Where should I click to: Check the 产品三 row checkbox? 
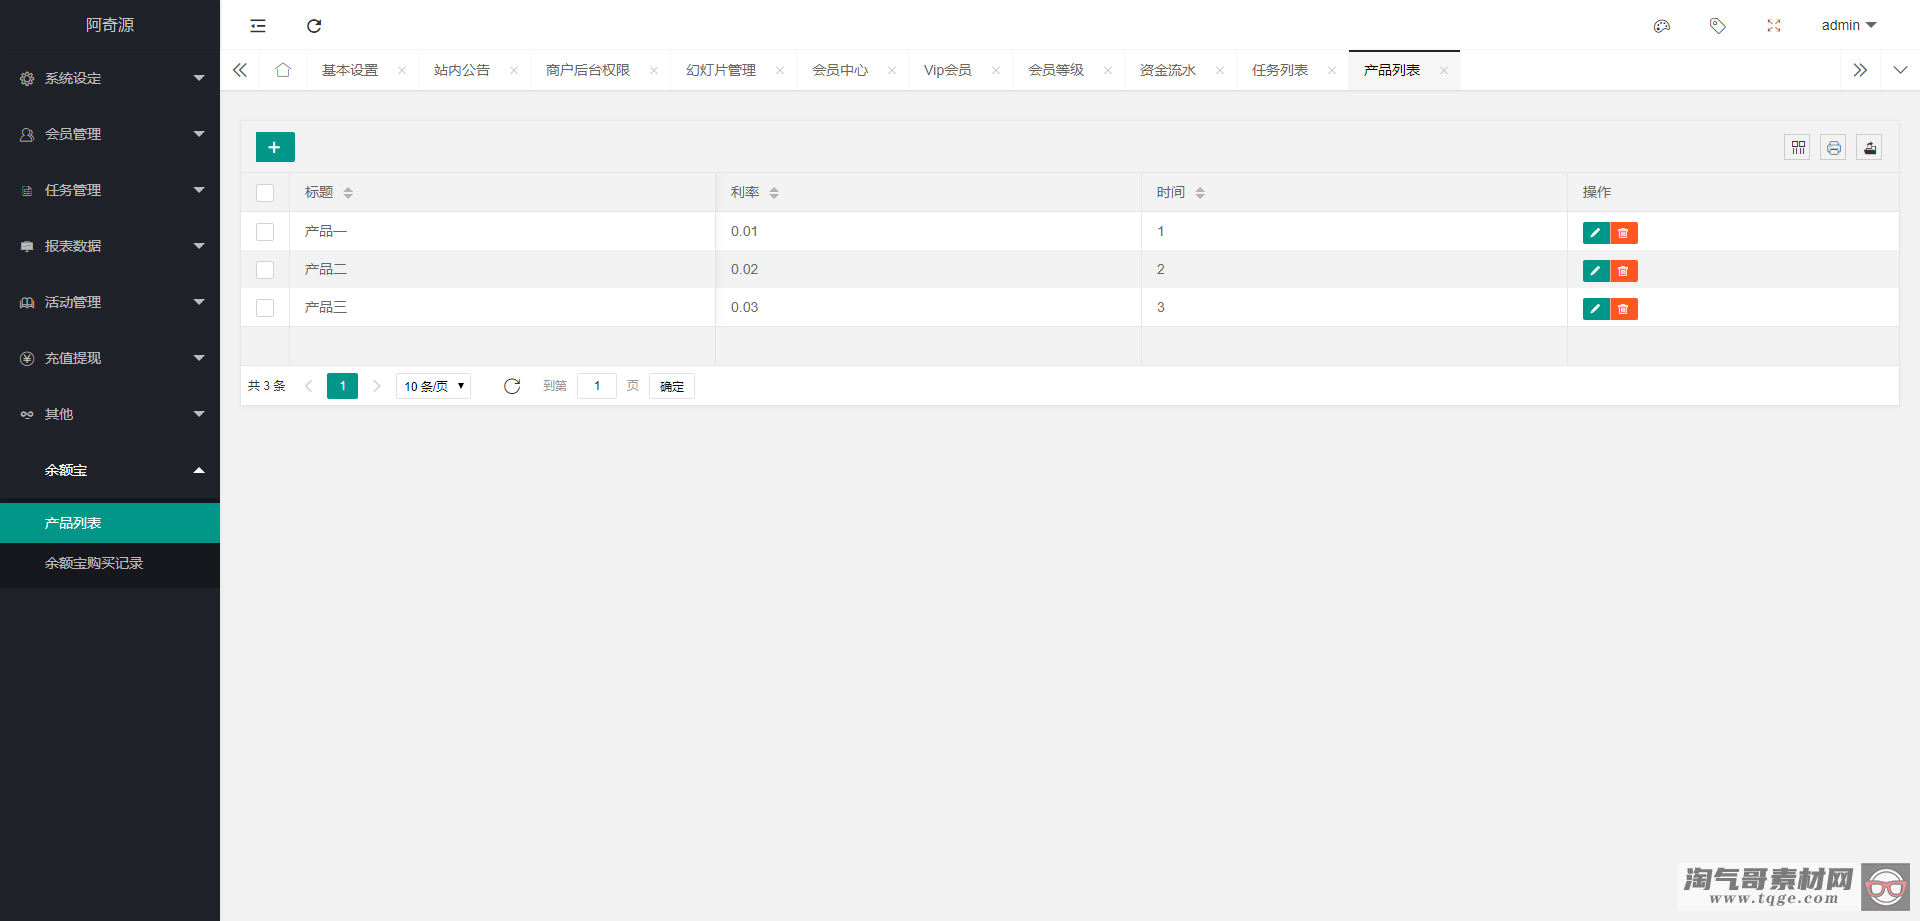pyautogui.click(x=265, y=308)
